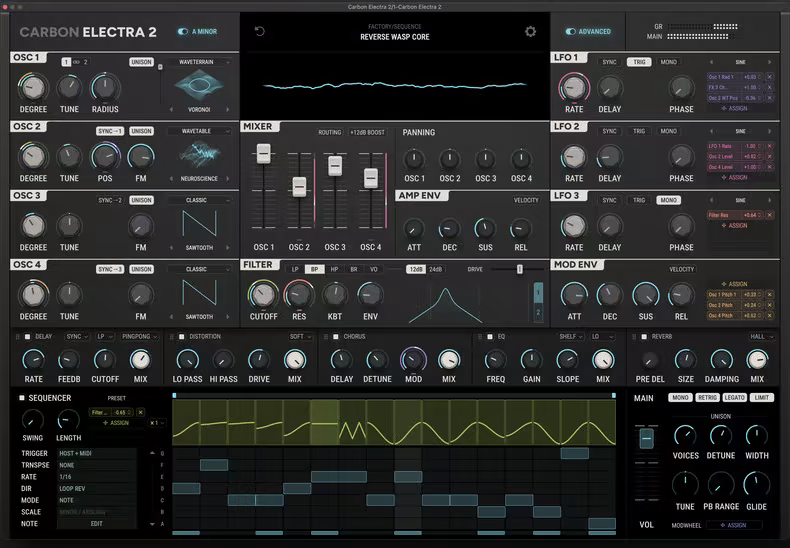Remove the Osc 2 WT Pos modulation

[x=769, y=98]
